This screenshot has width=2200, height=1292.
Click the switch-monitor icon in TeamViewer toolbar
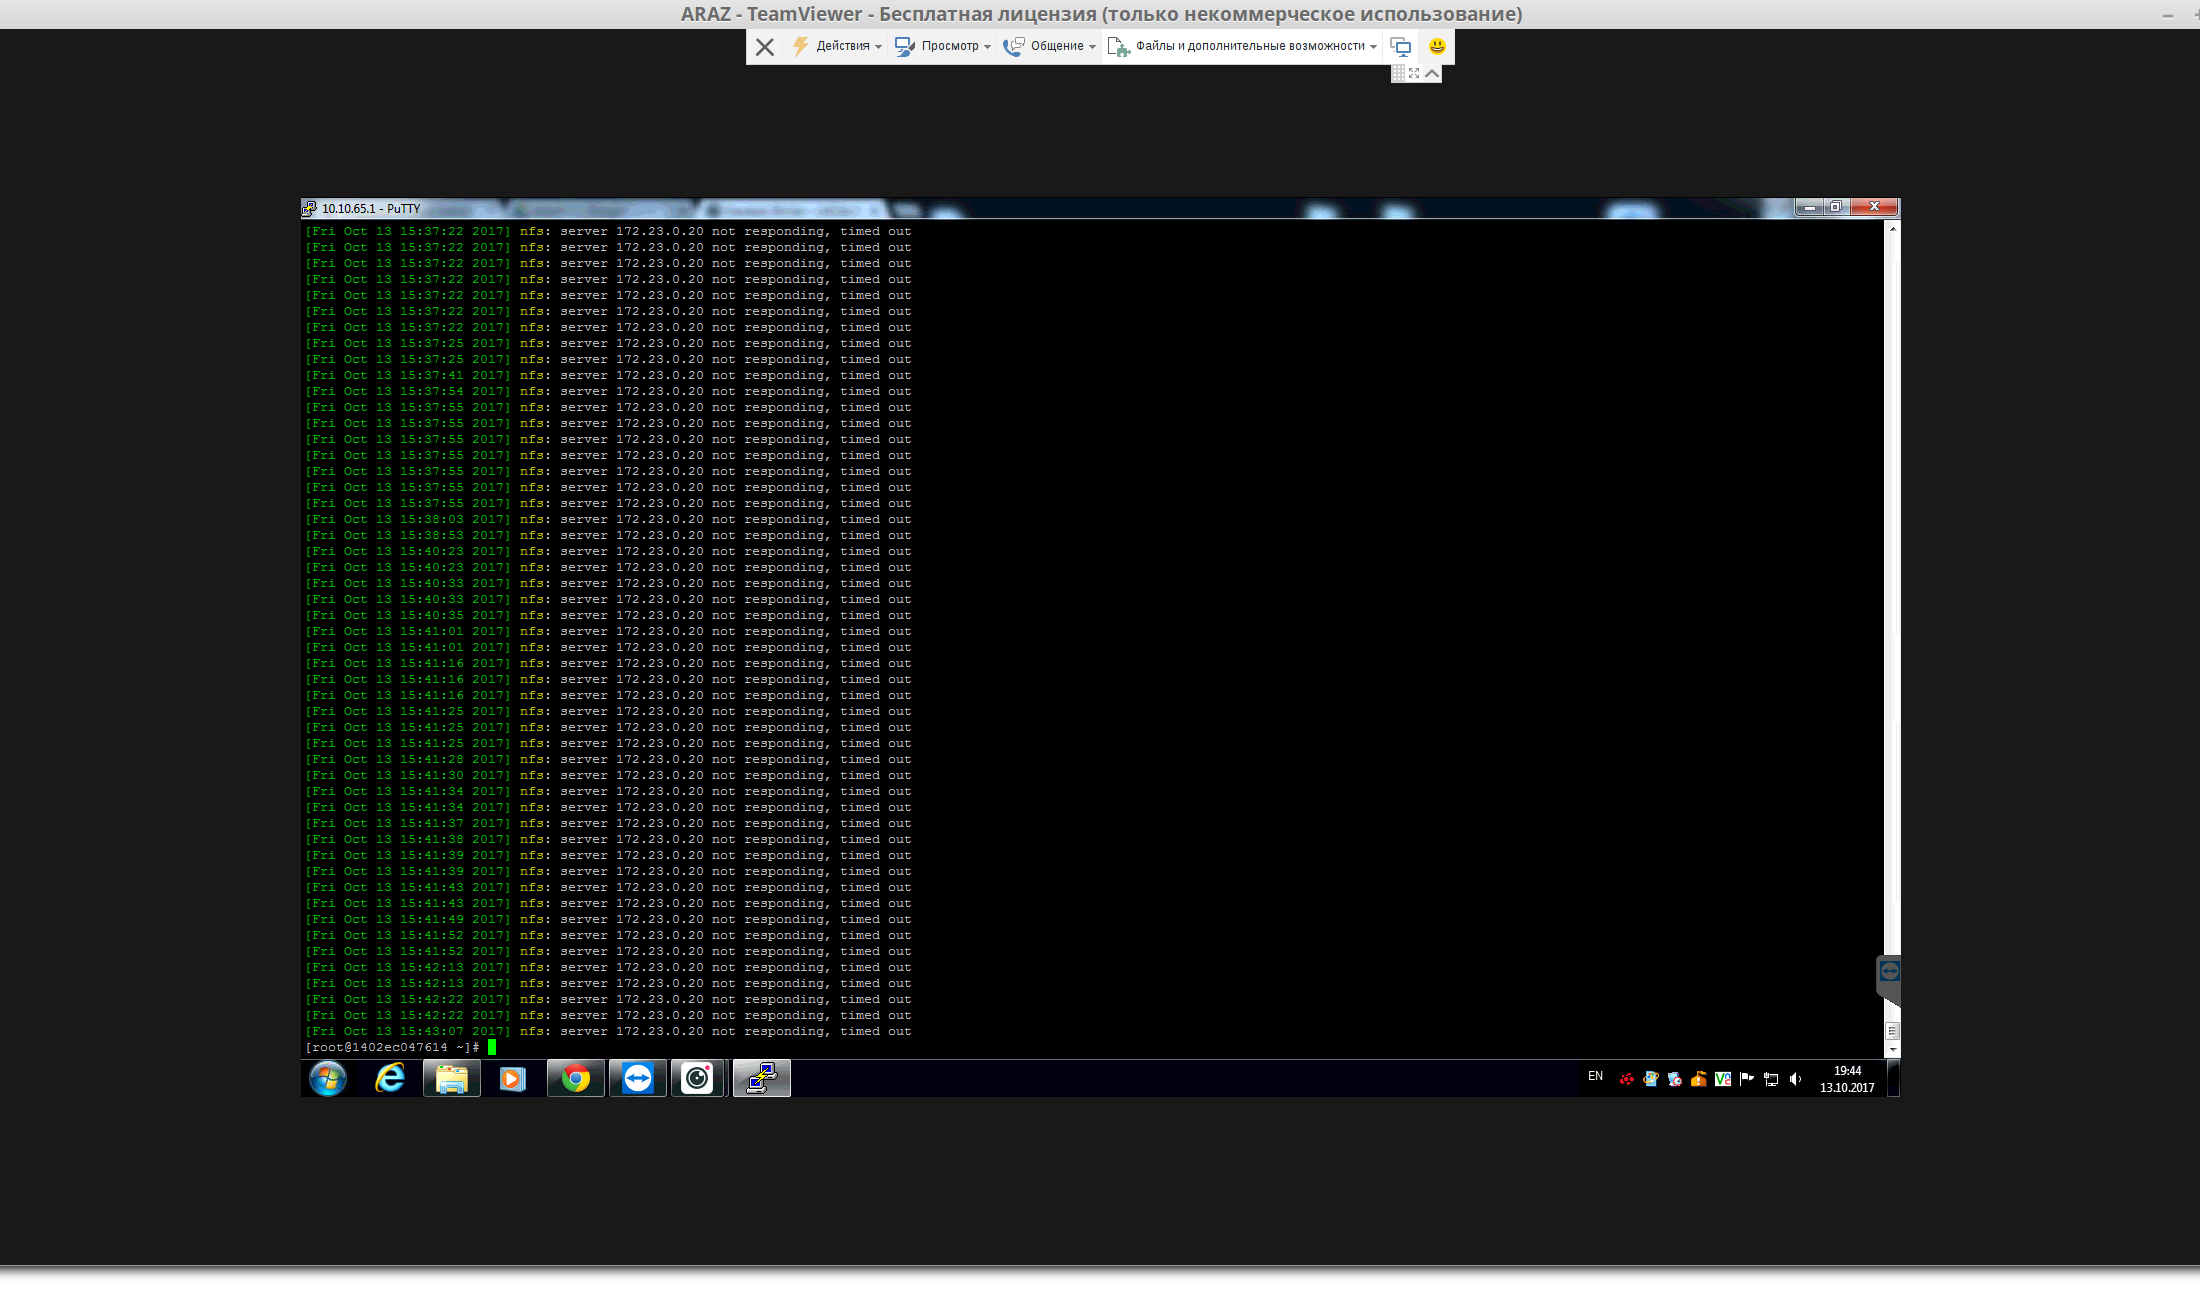point(1401,47)
